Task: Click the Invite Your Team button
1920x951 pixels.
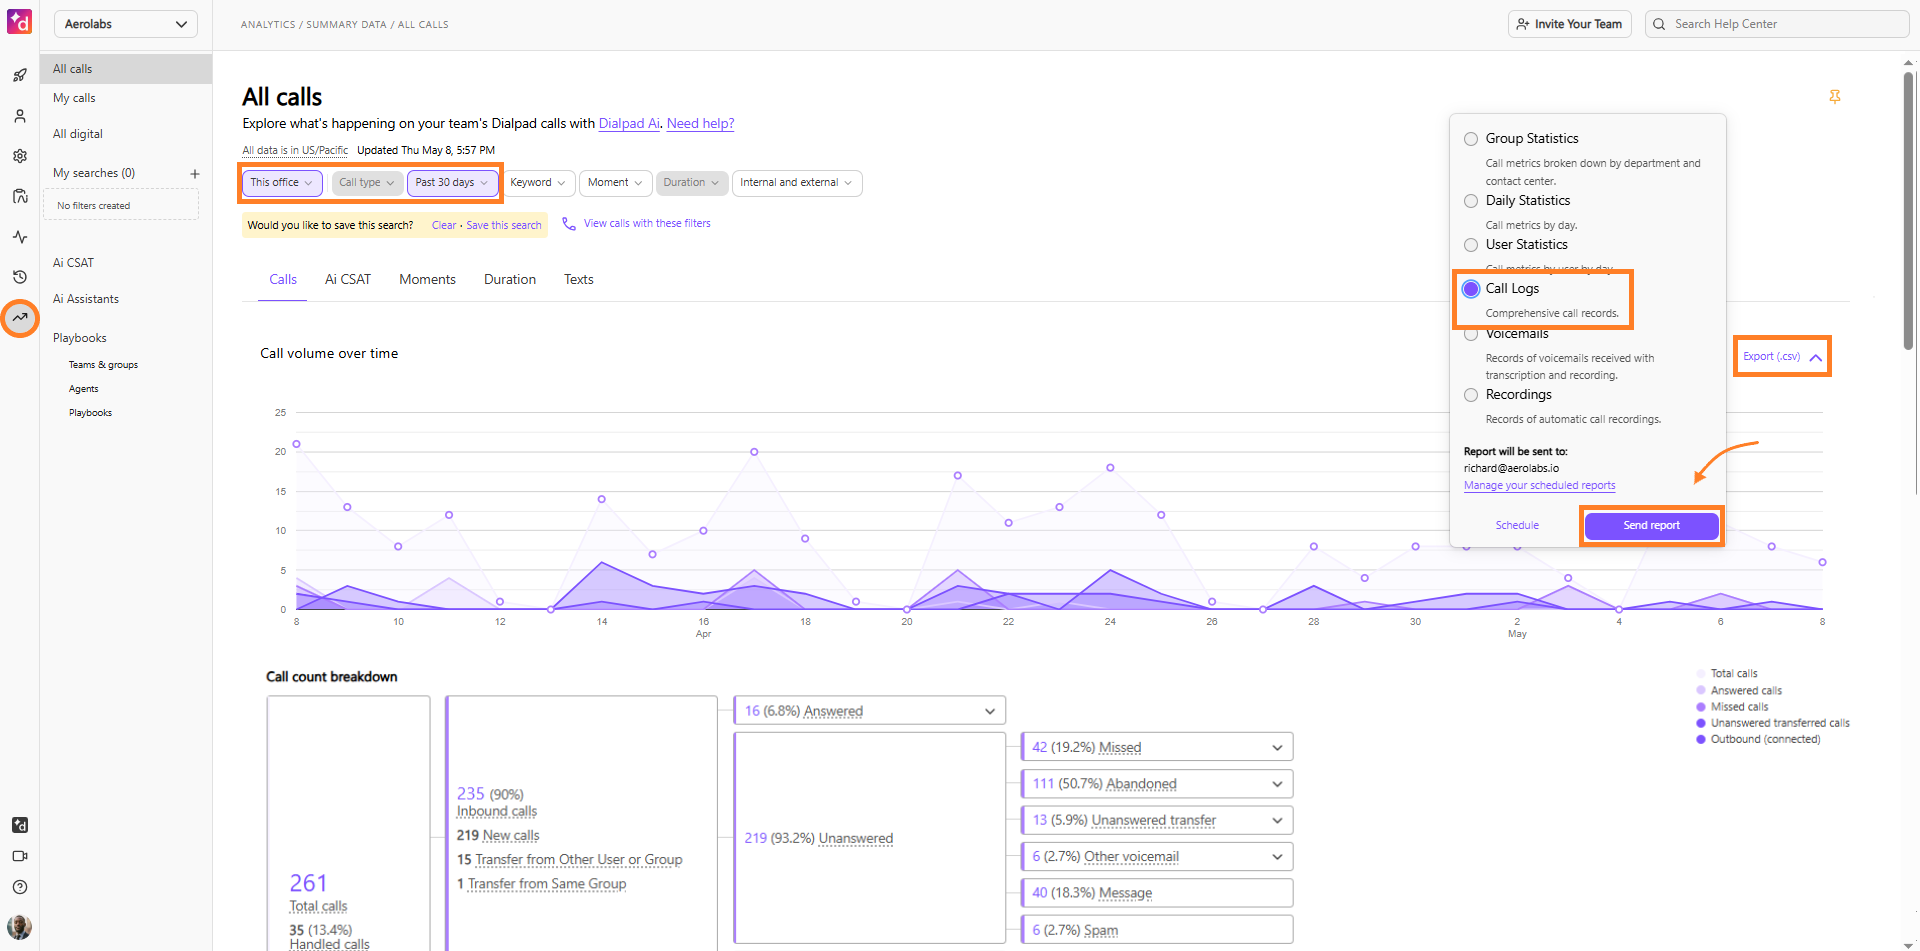Action: coord(1570,24)
